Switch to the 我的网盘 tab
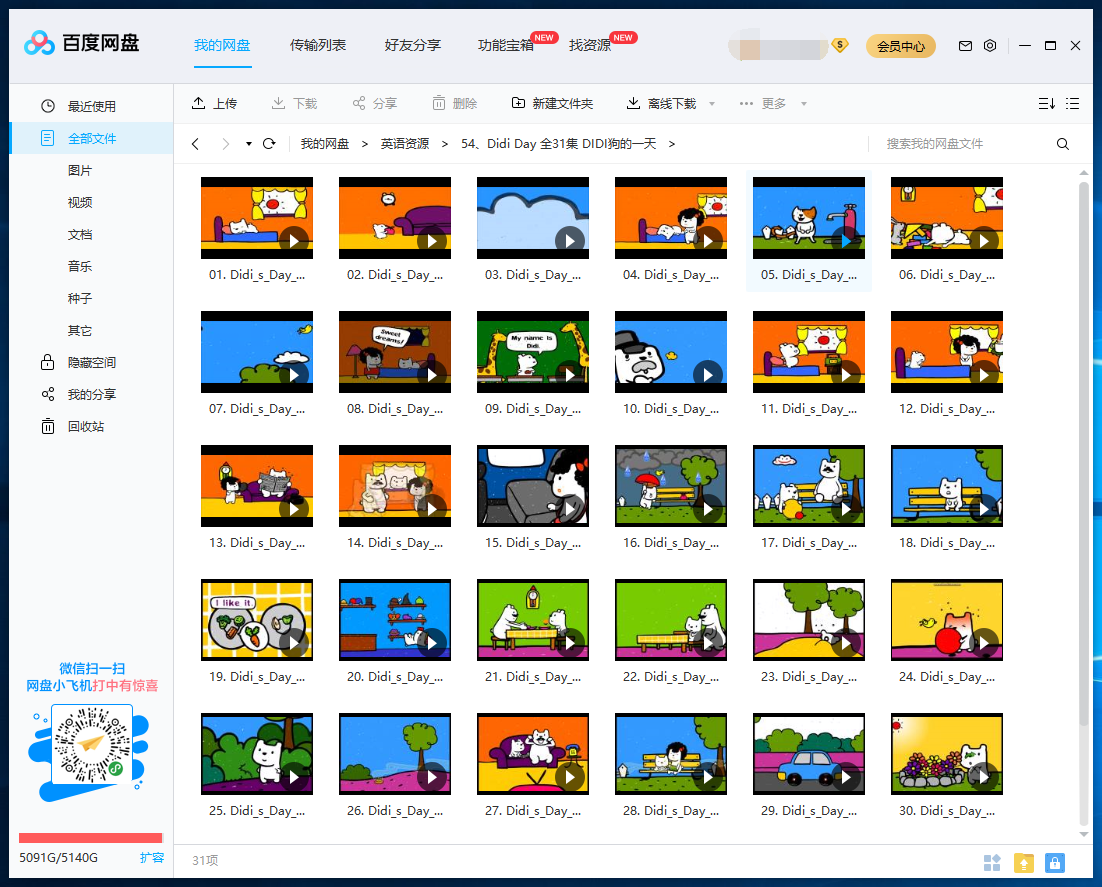Screen dimensions: 1102x887 point(222,46)
